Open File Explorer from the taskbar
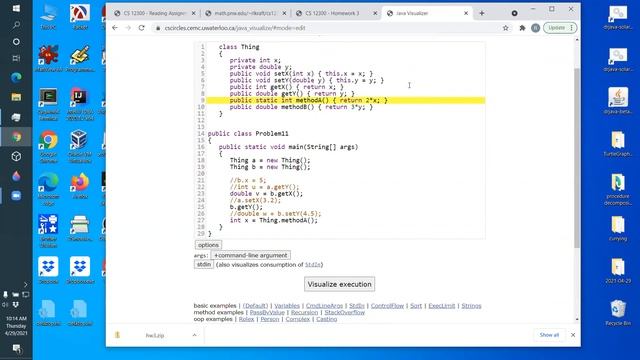 16,97
